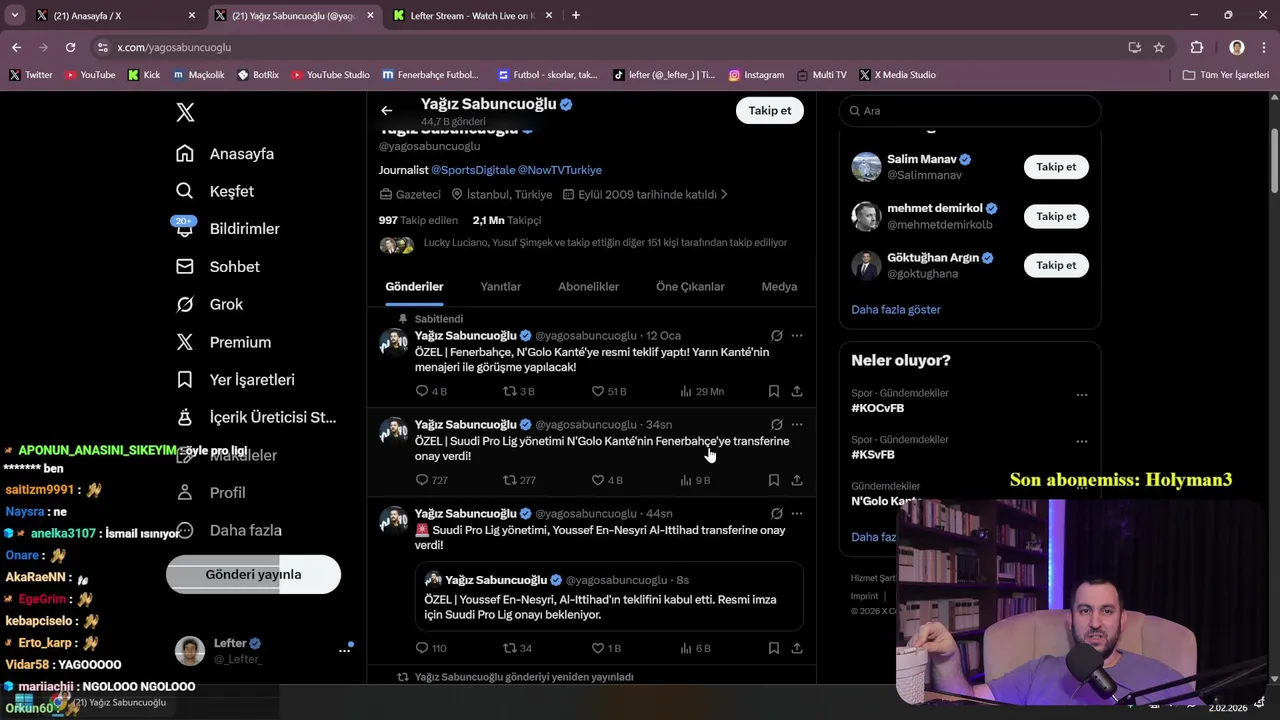Viewport: 1280px width, 720px height.
Task: Open more options on the 34sn tweet
Action: coord(797,425)
